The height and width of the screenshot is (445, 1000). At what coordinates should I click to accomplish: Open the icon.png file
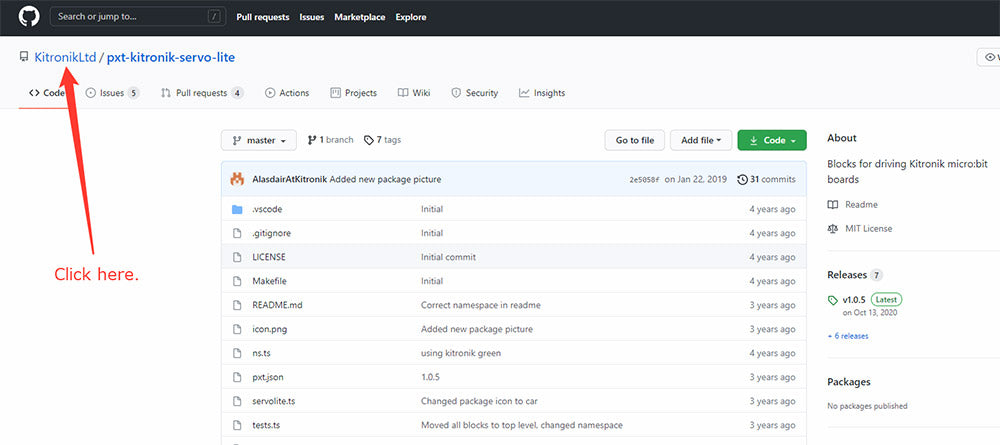pos(271,330)
